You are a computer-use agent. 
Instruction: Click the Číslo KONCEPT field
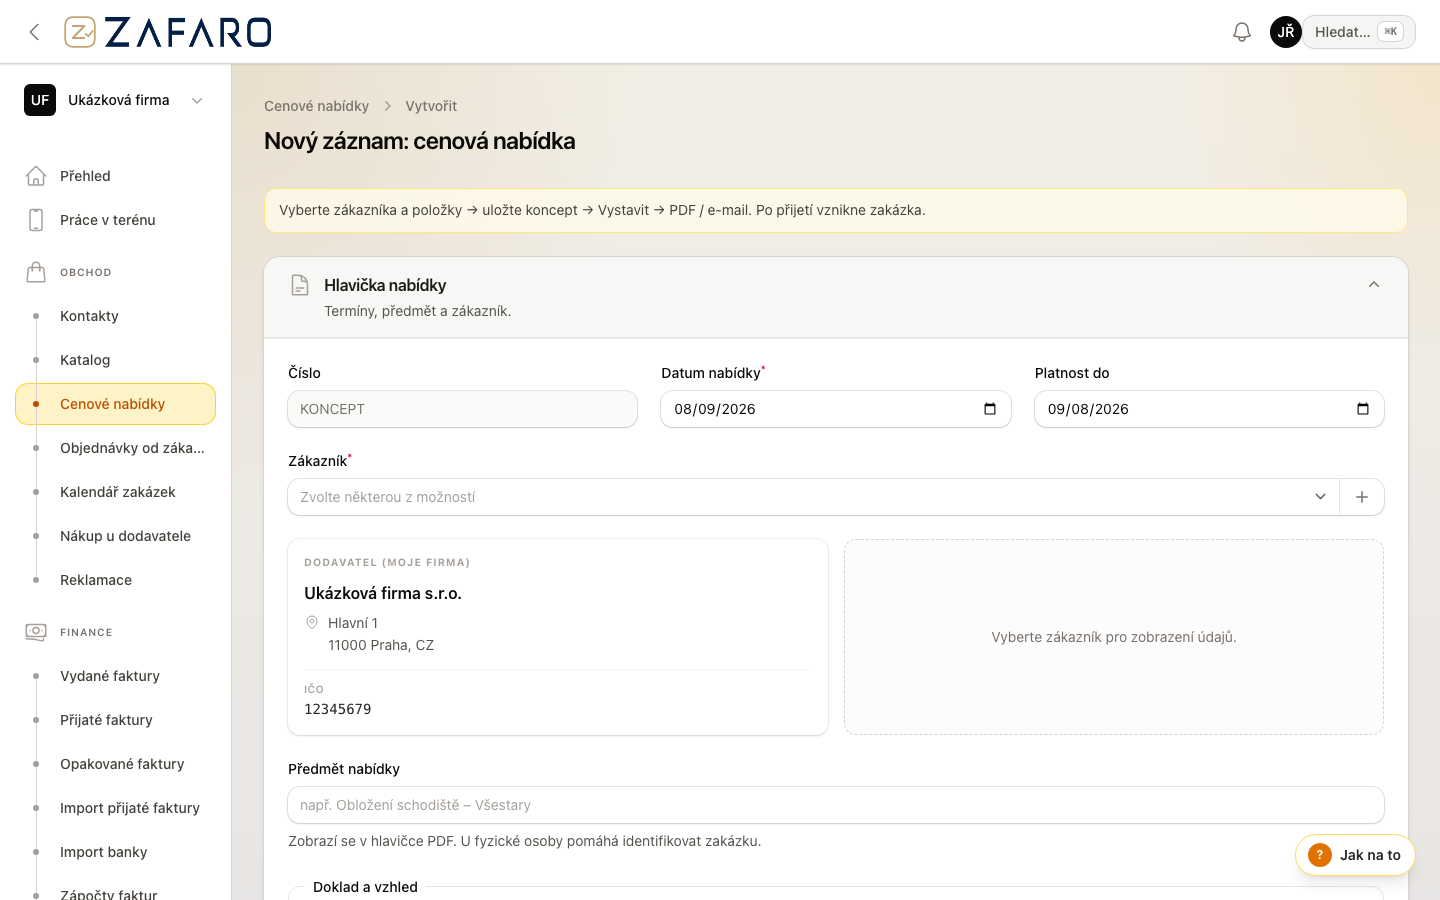click(462, 409)
